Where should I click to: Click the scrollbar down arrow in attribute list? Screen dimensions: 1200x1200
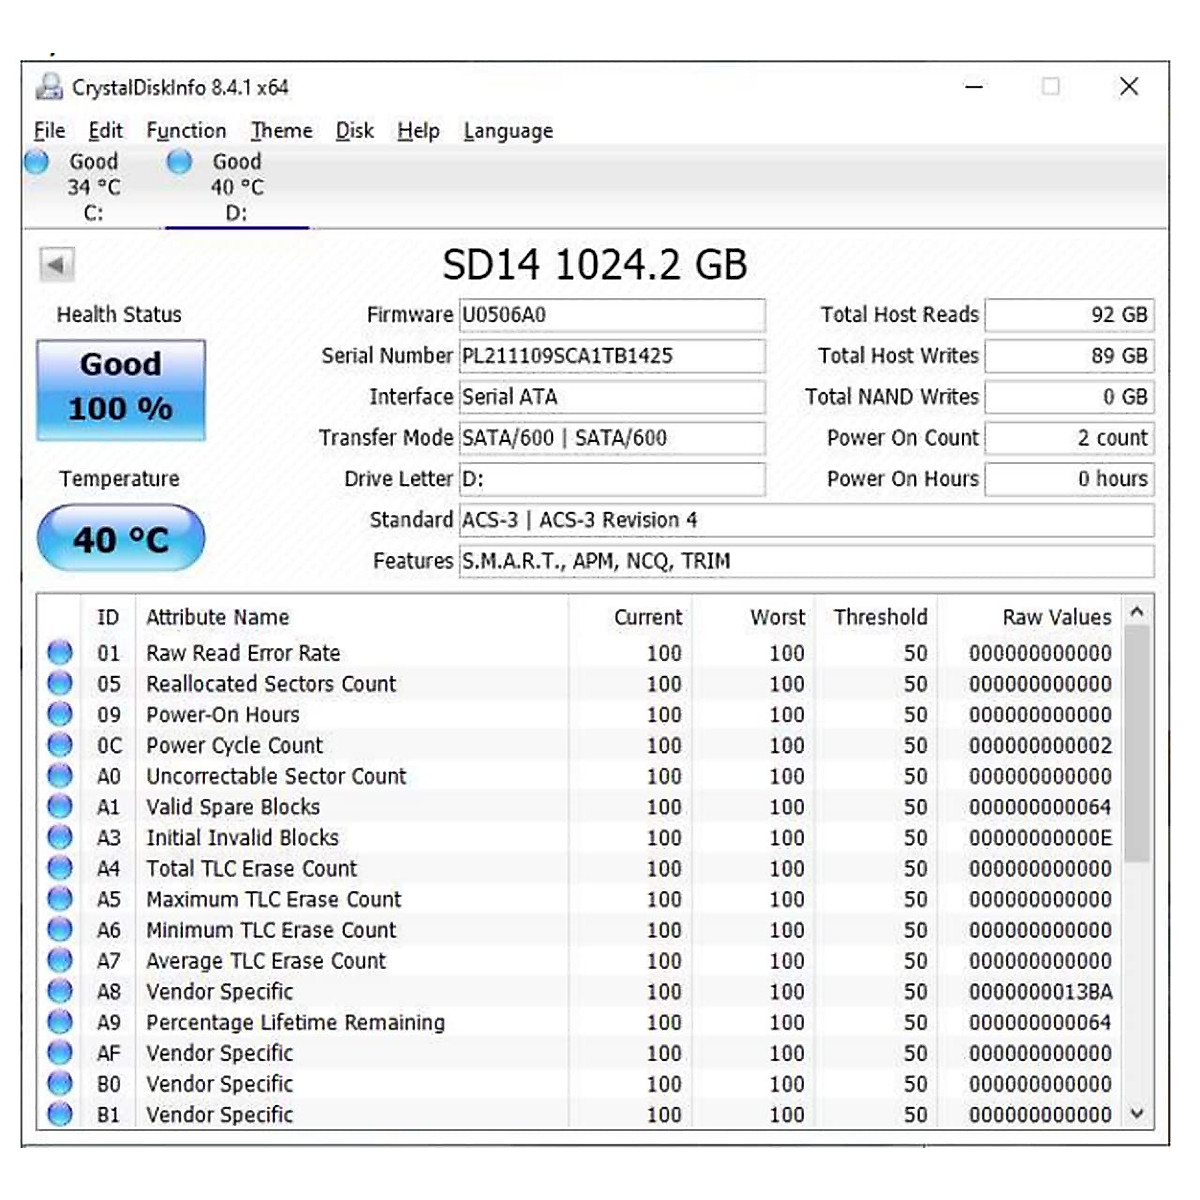[x=1137, y=1113]
